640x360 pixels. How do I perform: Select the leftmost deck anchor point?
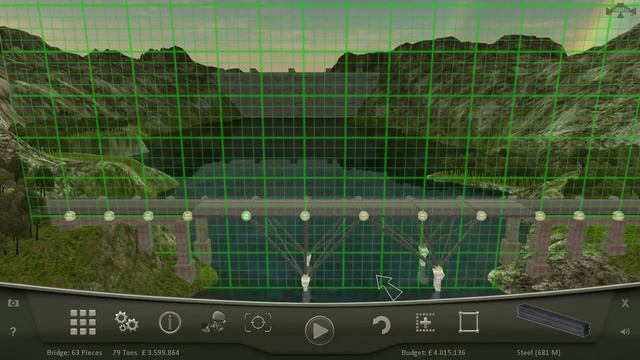(x=70, y=216)
